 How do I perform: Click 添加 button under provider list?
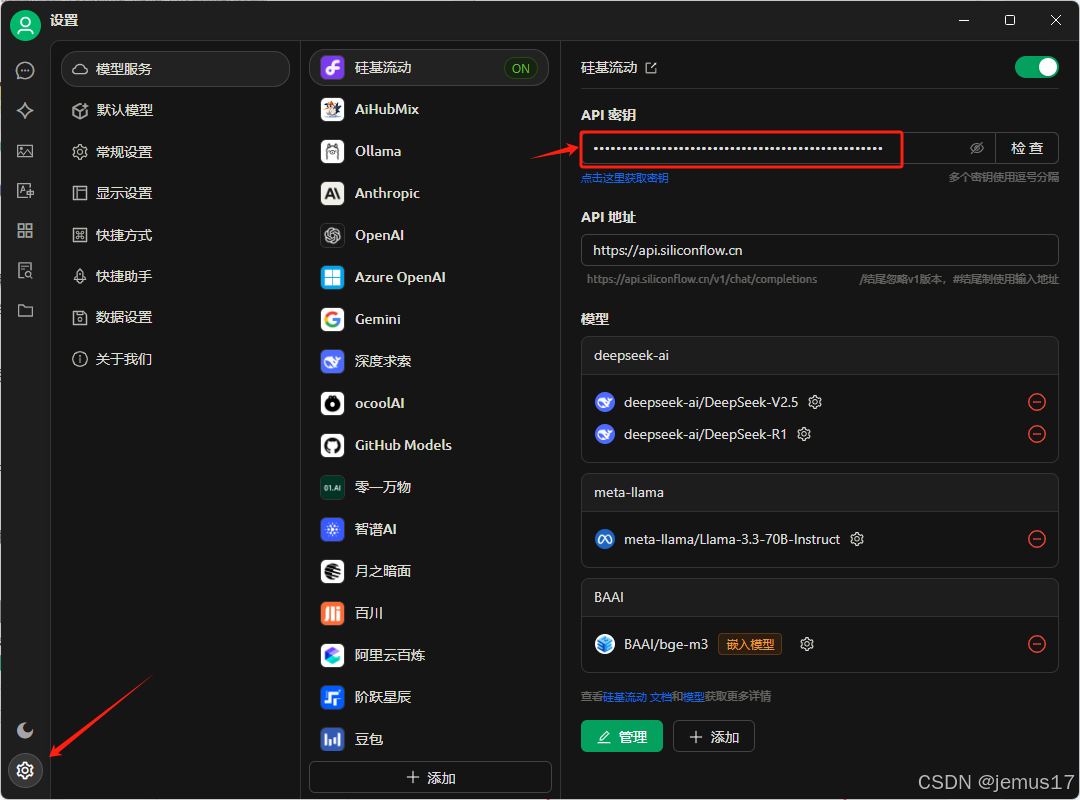coord(430,777)
